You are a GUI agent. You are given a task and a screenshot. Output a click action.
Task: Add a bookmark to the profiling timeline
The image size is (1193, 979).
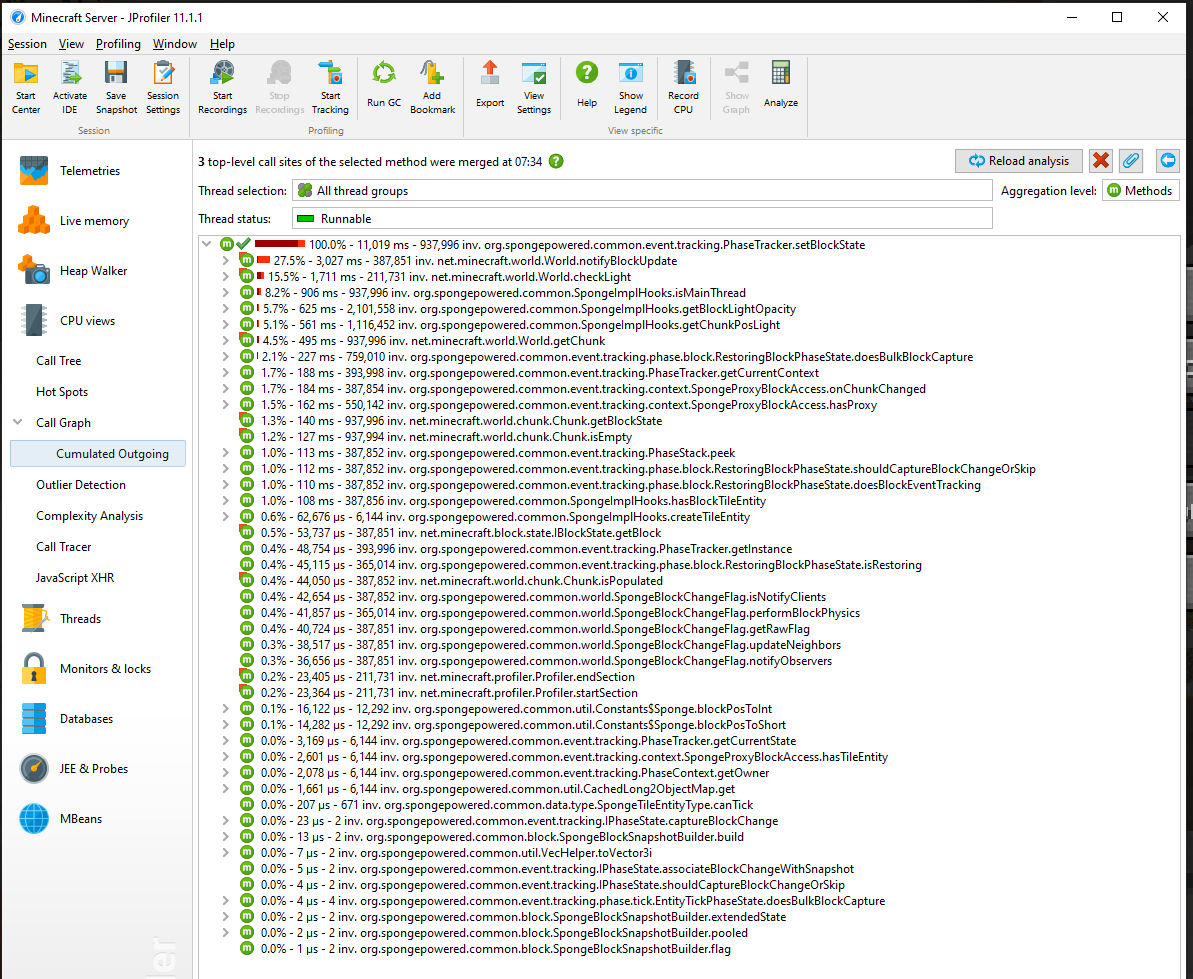point(432,87)
